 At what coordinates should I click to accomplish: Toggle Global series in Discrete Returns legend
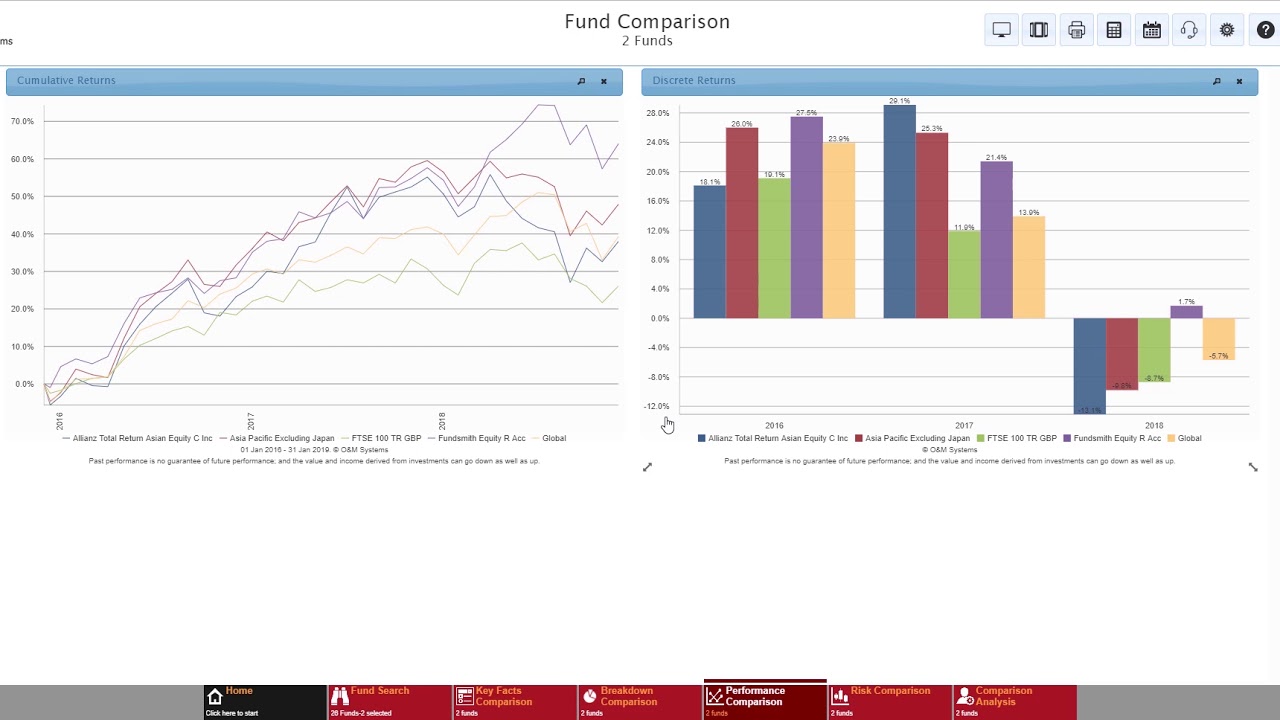1184,438
